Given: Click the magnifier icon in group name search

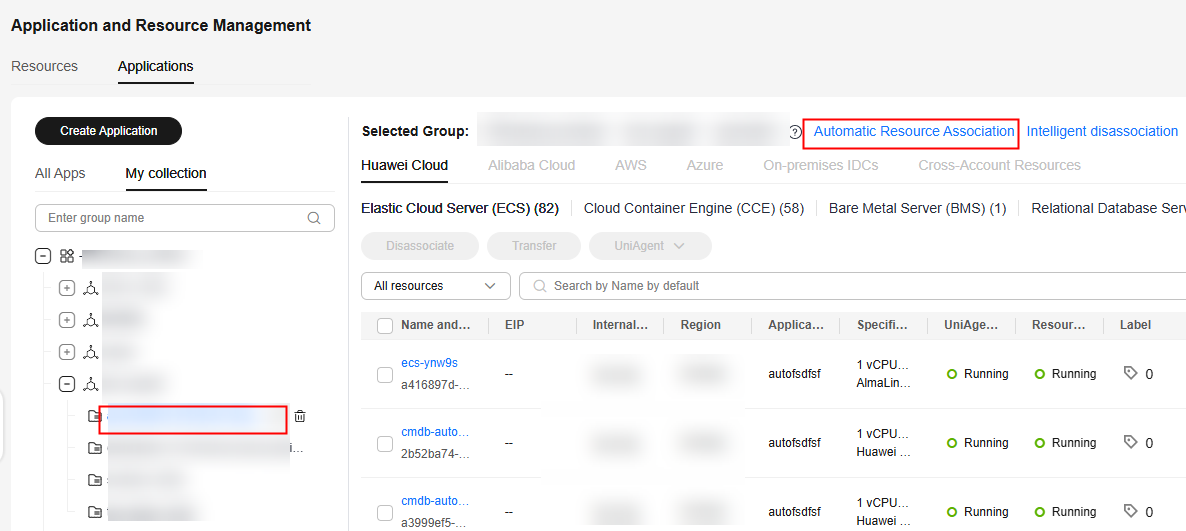Looking at the screenshot, I should coord(314,218).
